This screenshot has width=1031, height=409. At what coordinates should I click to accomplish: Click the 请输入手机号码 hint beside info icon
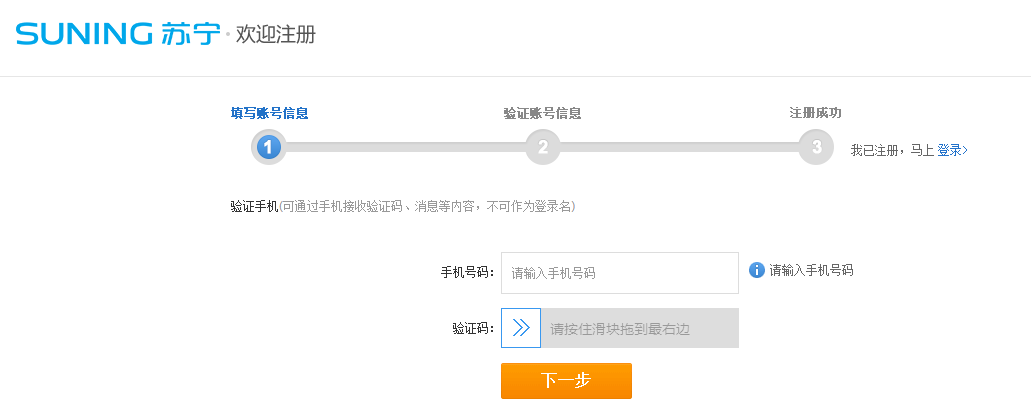(811, 270)
